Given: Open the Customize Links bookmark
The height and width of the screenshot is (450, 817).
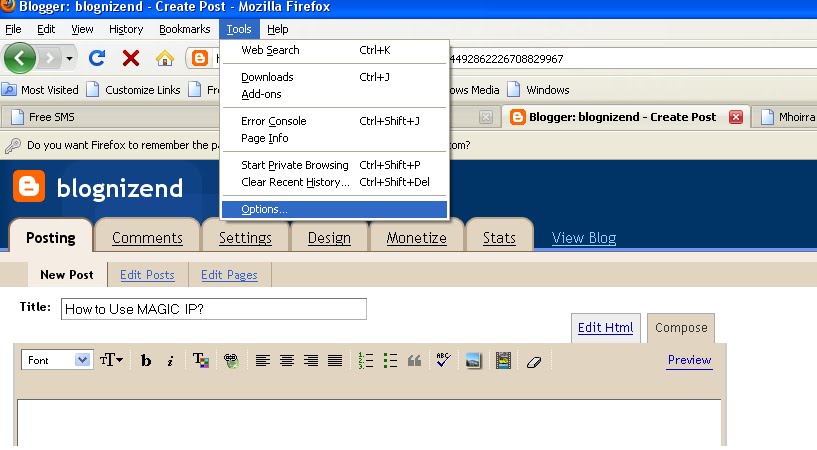Looking at the screenshot, I should [x=133, y=90].
